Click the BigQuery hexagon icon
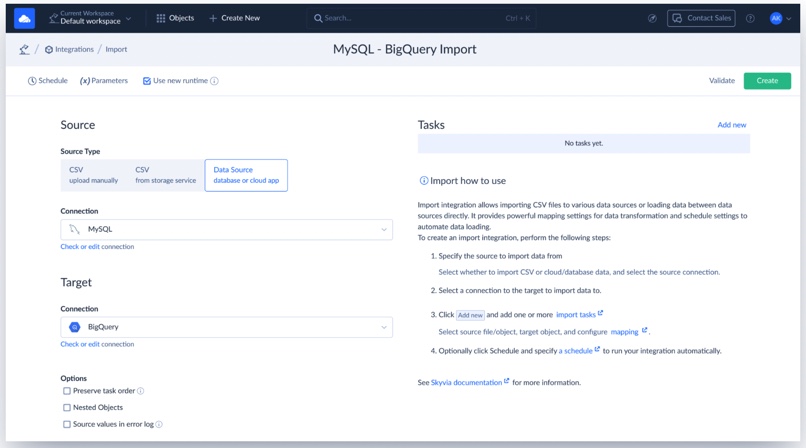The width and height of the screenshot is (806, 448). click(75, 327)
